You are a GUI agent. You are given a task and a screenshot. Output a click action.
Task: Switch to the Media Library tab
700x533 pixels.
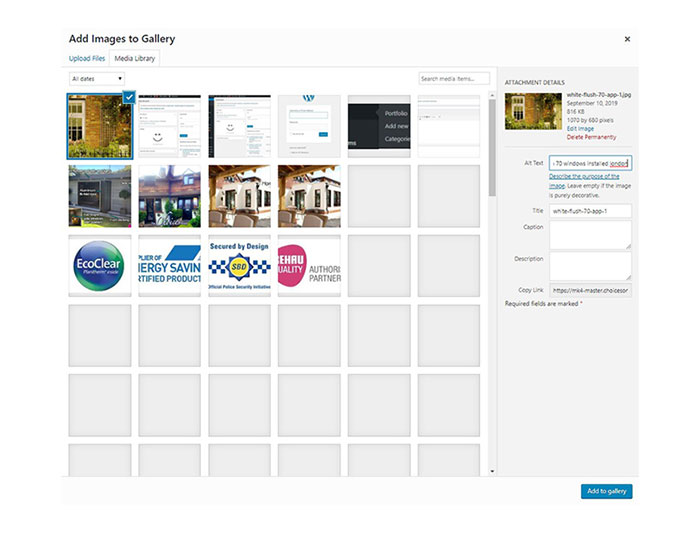point(134,58)
